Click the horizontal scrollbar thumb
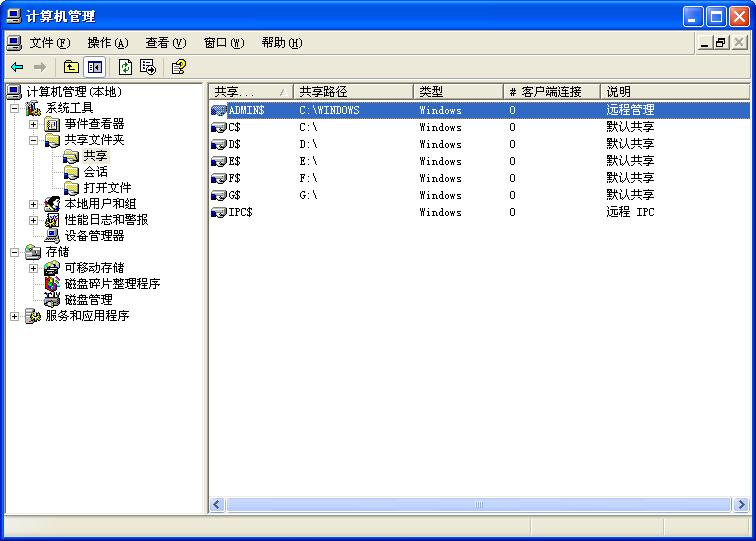The height and width of the screenshot is (541, 756). tap(479, 505)
